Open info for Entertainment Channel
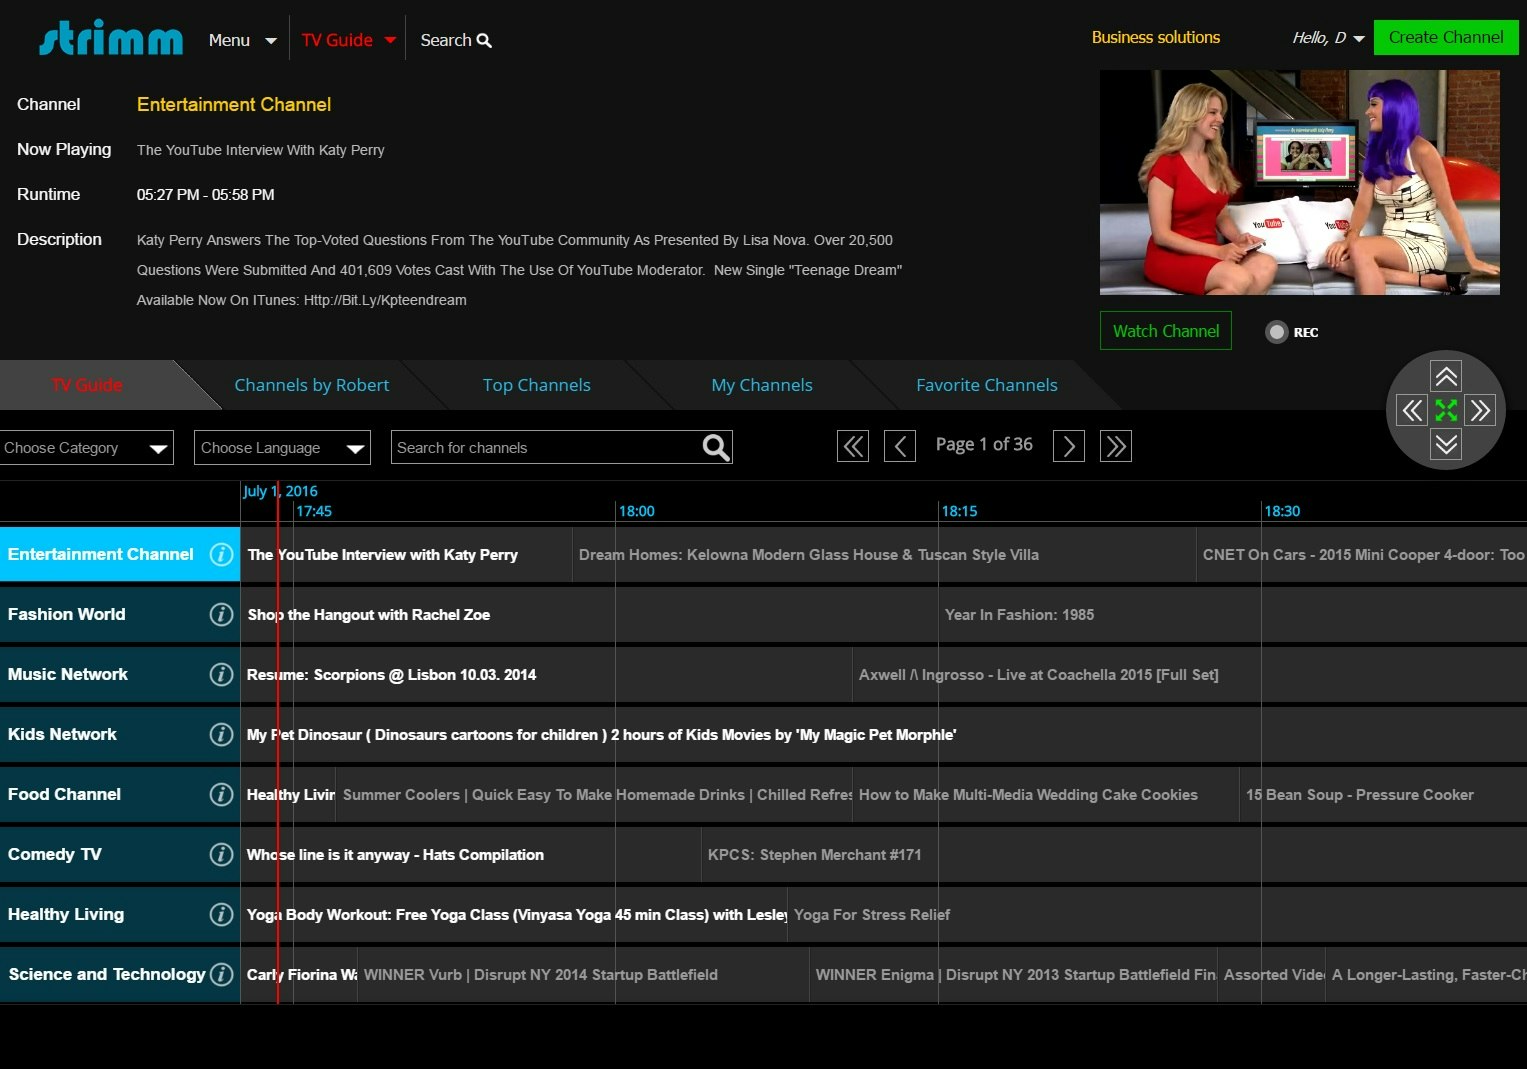Screen dimensions: 1527x1069 (221, 554)
